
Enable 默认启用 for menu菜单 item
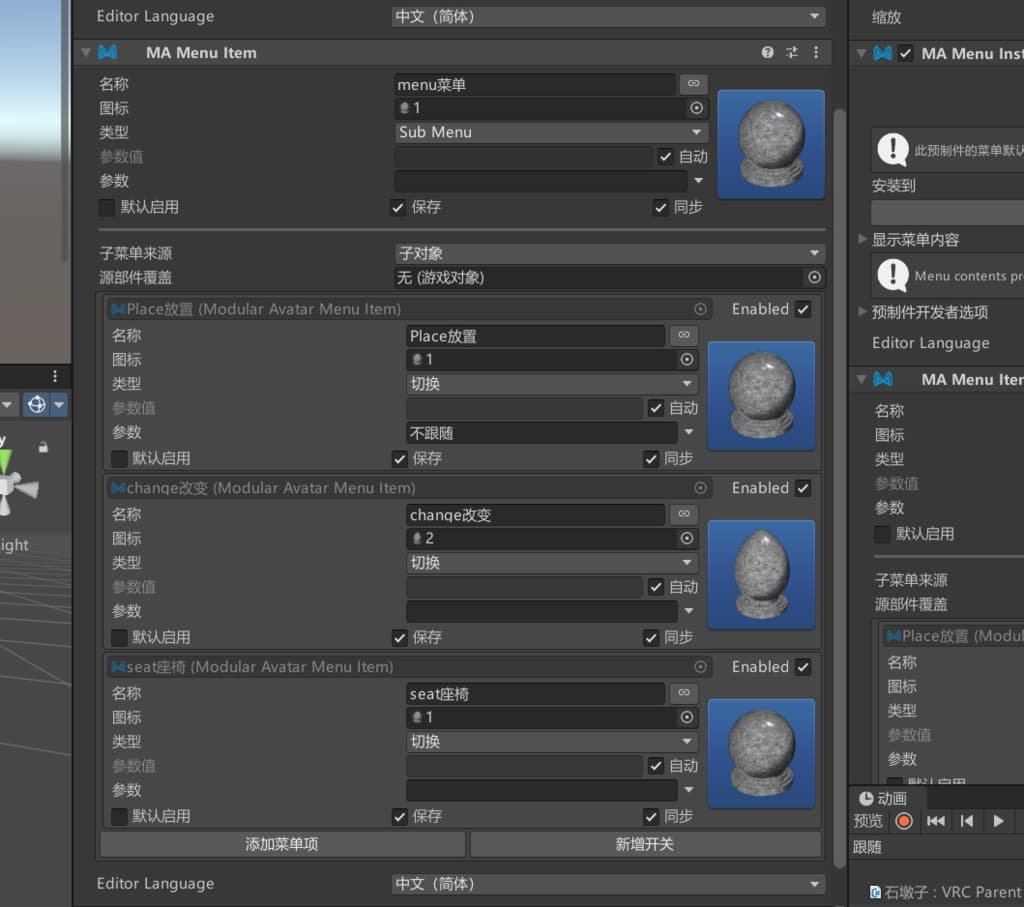106,208
